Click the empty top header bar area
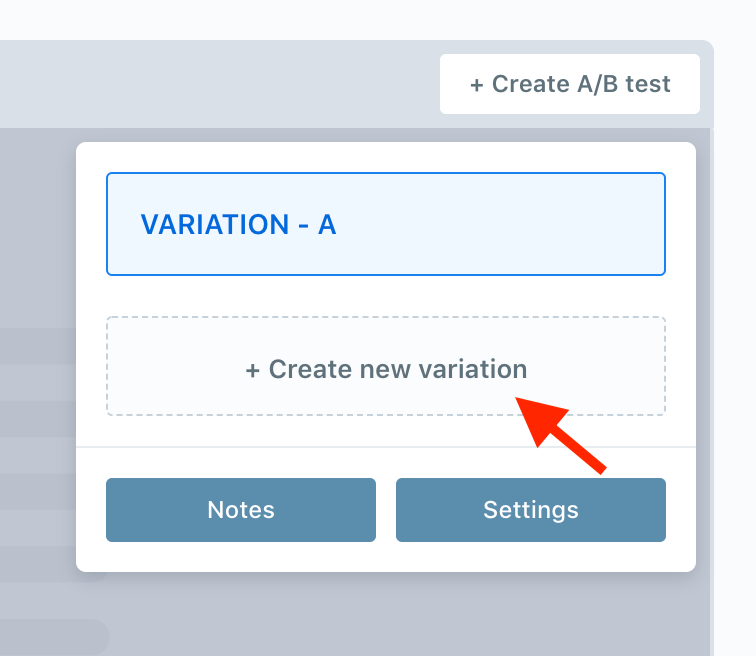Viewport: 756px width, 656px height. click(217, 84)
